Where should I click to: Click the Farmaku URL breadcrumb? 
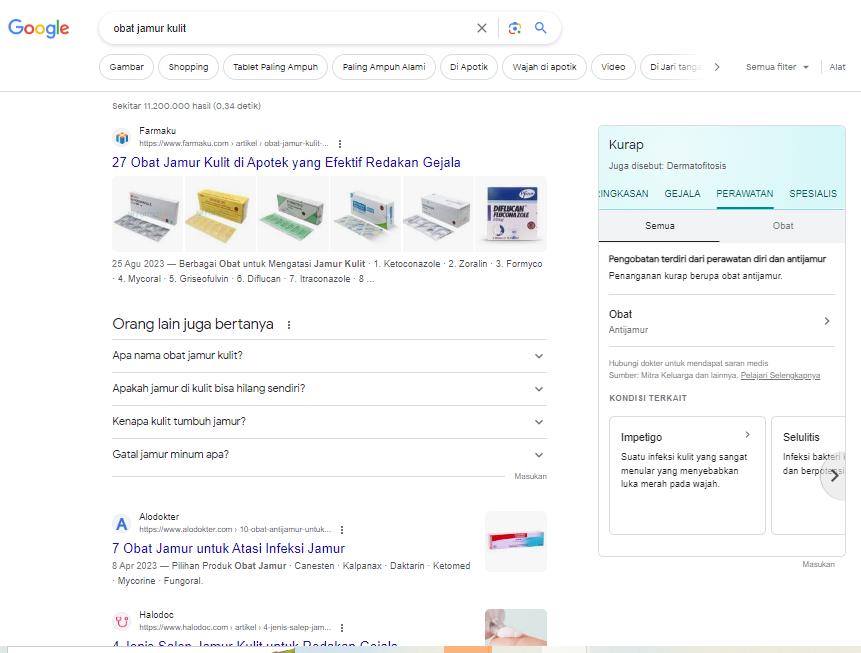[x=234, y=143]
